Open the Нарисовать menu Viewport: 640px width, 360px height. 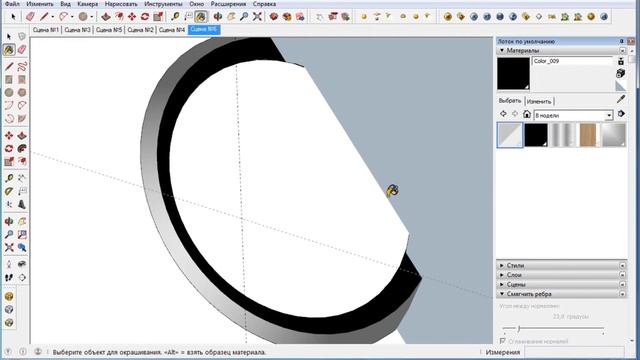pyautogui.click(x=121, y=4)
